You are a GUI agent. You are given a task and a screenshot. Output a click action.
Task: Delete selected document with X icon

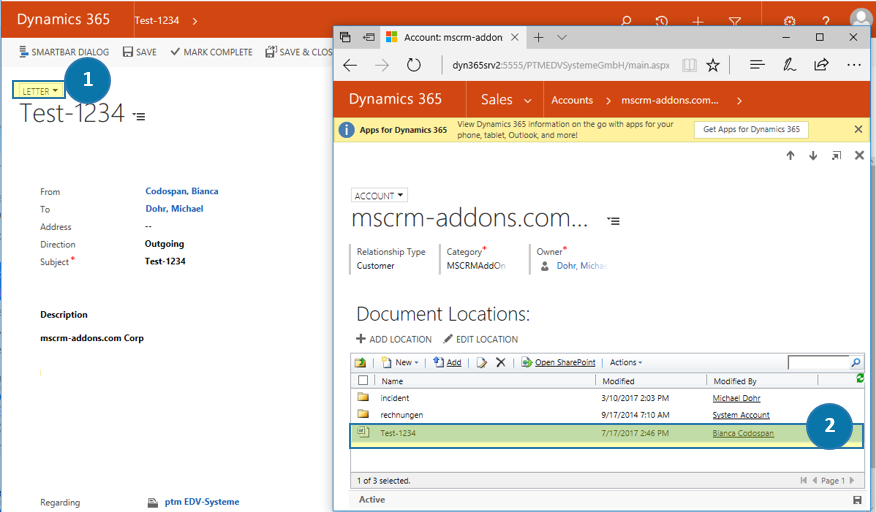pos(501,362)
